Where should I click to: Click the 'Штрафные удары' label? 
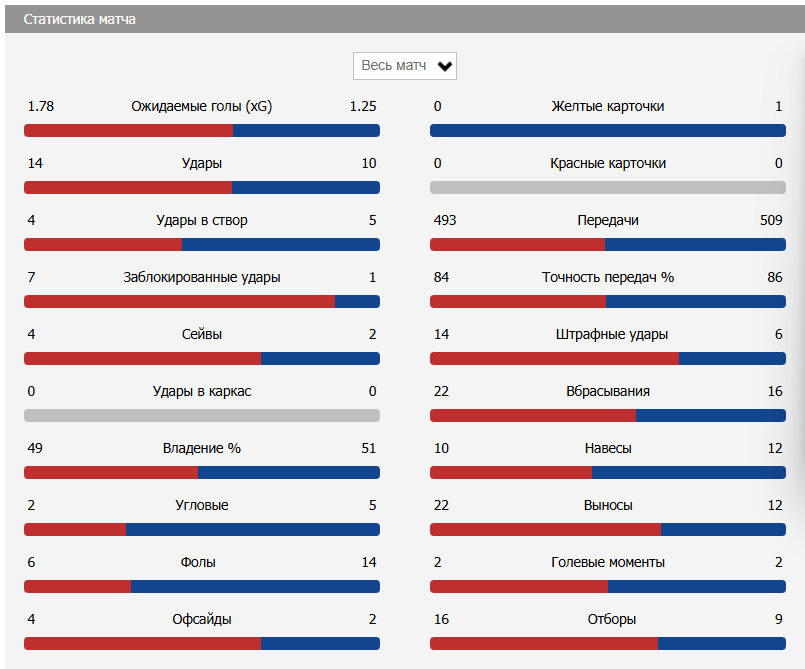point(607,334)
